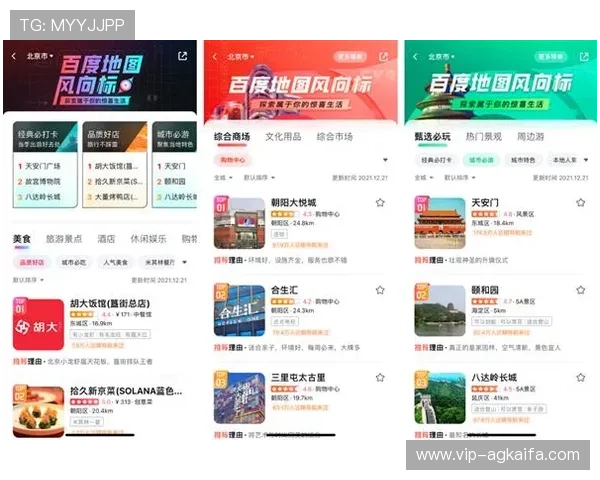Tap back arrow in the dark-banner screen
The image size is (600, 480).
14,56
